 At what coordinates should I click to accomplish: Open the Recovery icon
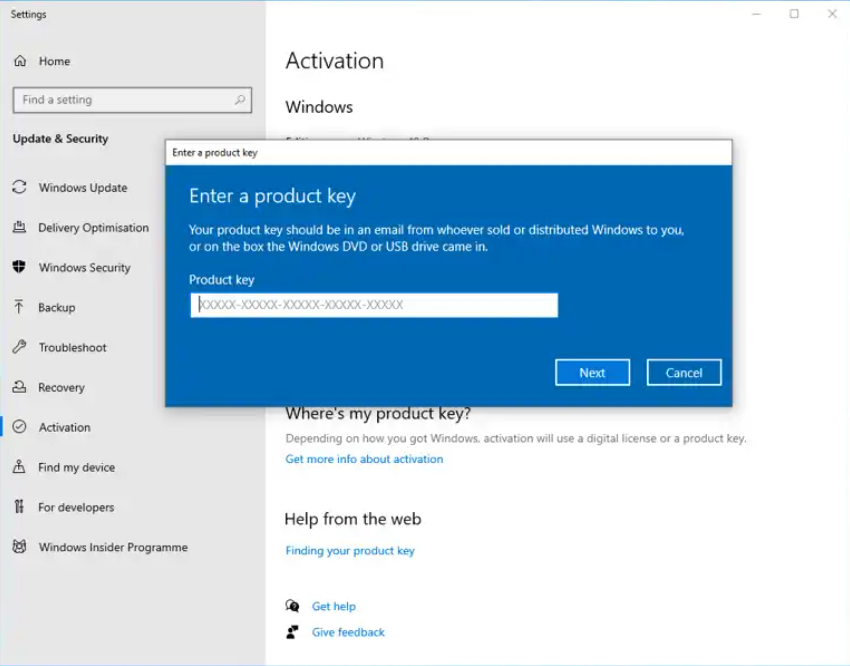(19, 388)
